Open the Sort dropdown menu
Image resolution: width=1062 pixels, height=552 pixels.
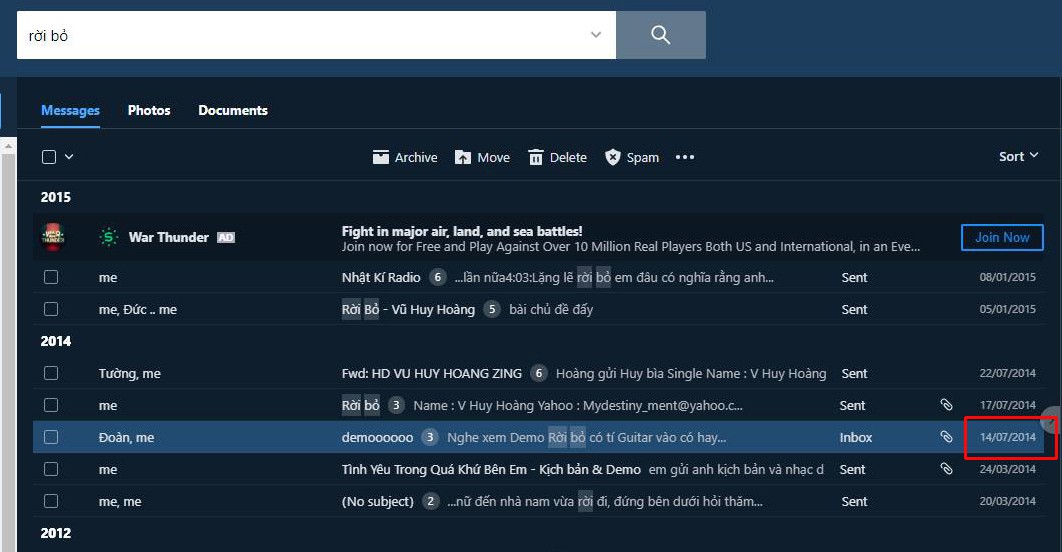pyautogui.click(x=1018, y=156)
